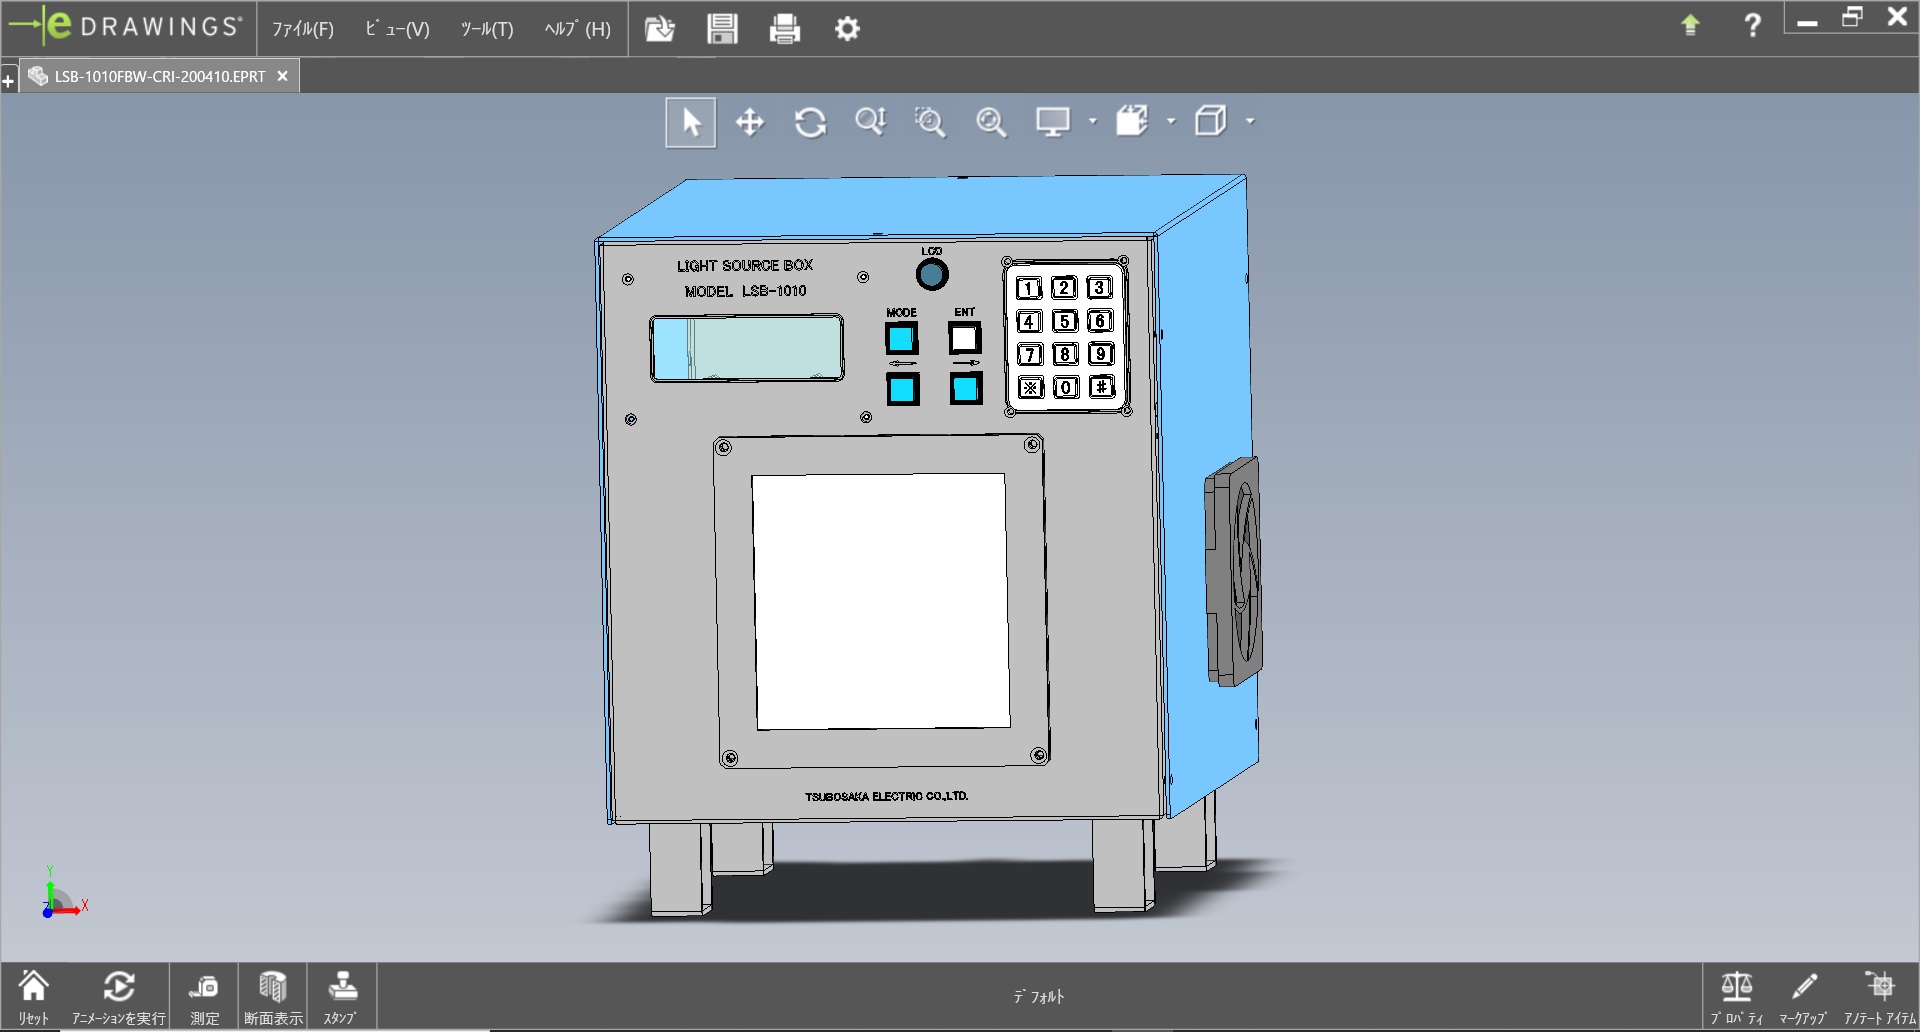Screen dimensions: 1920x1032
Task: Open the options gear settings
Action: pyautogui.click(x=847, y=29)
